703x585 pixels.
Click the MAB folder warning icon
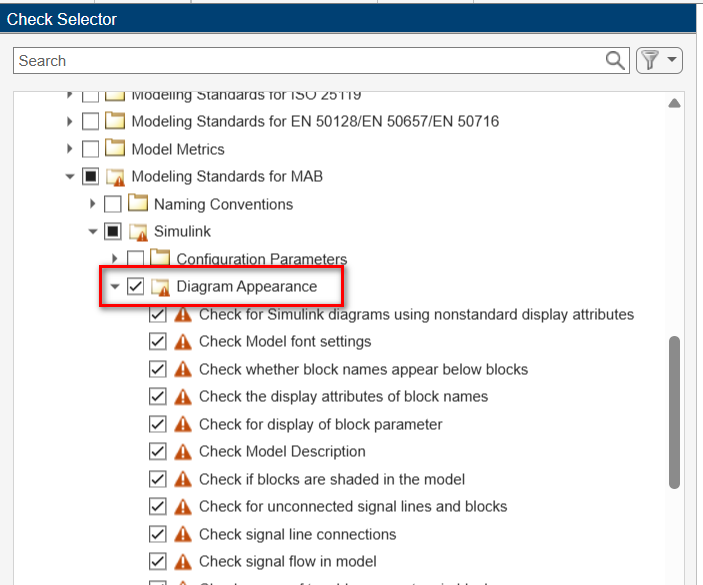[x=115, y=177]
